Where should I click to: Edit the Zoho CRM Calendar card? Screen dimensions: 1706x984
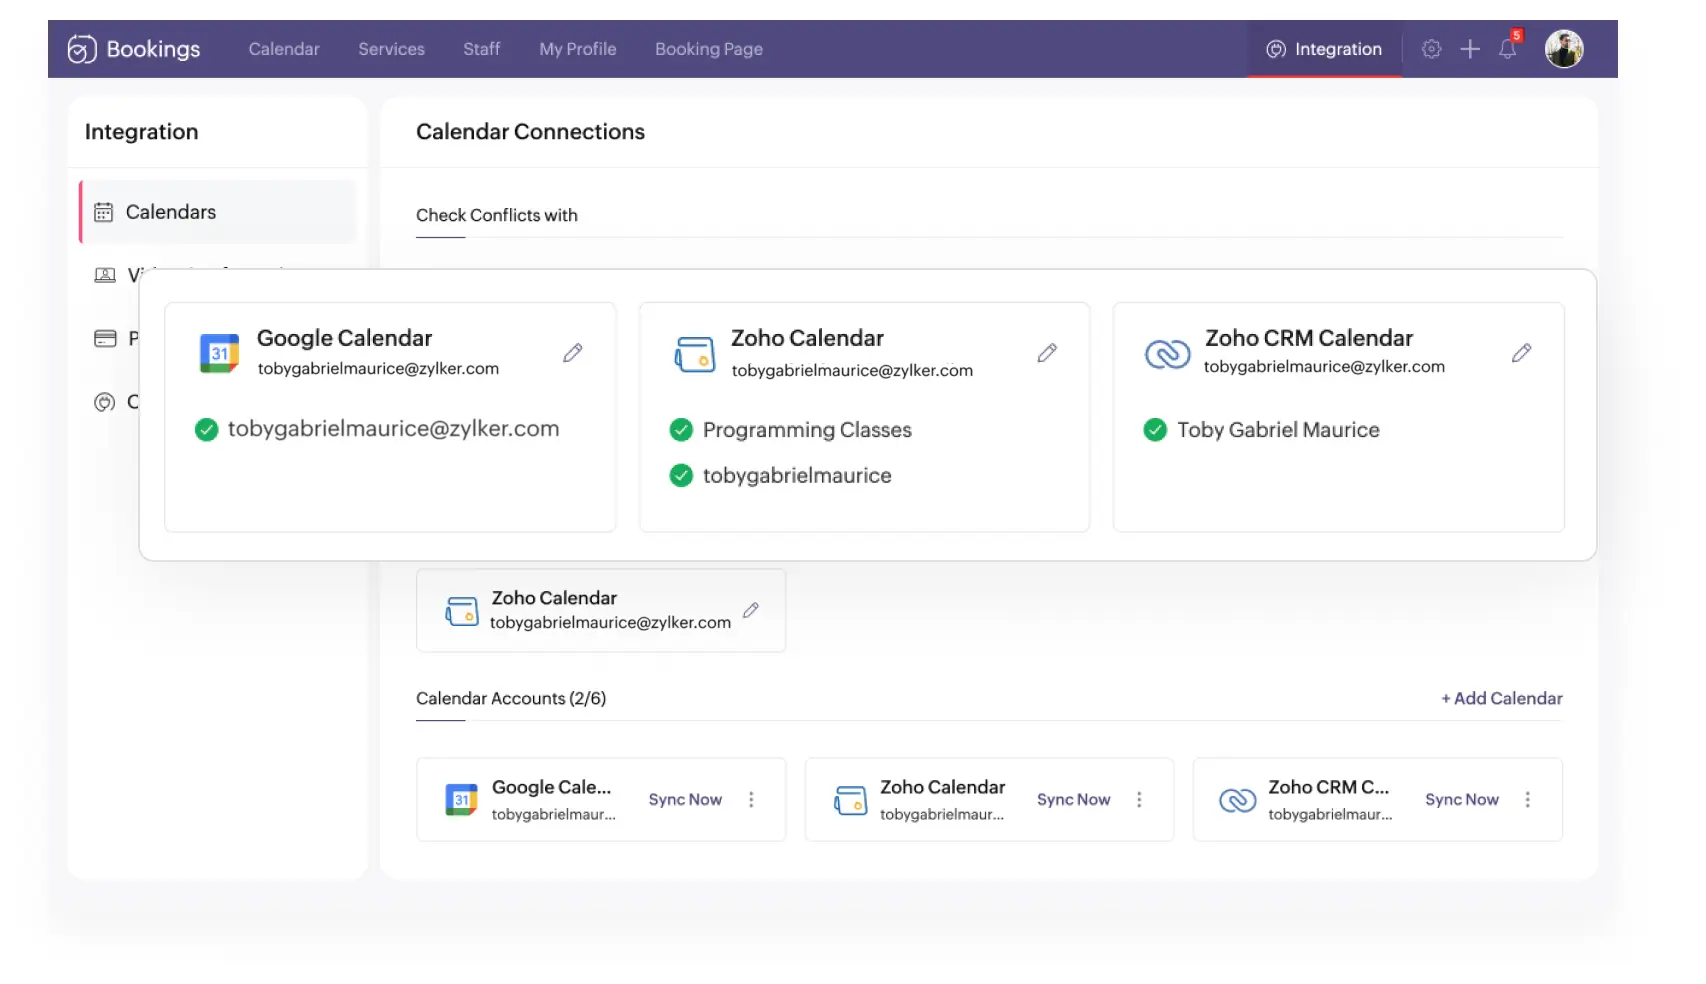coord(1521,353)
